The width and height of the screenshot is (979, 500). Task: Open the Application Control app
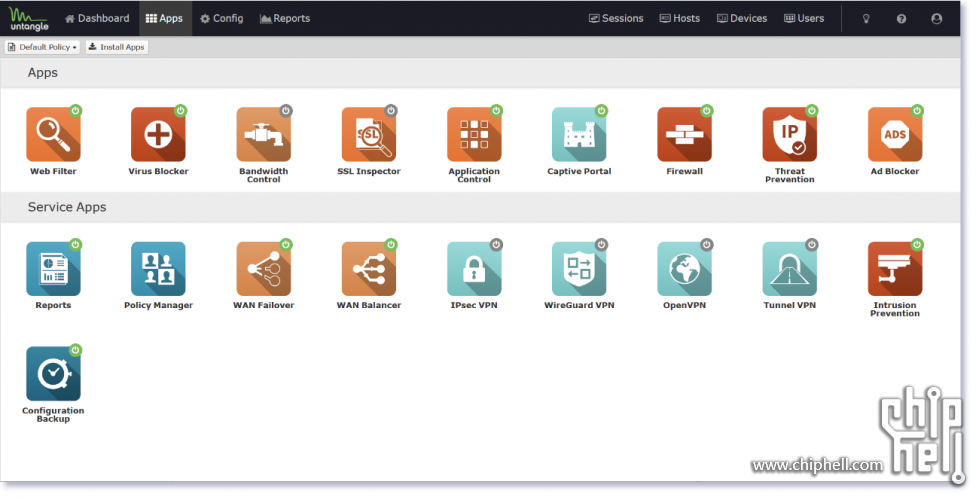pyautogui.click(x=474, y=135)
